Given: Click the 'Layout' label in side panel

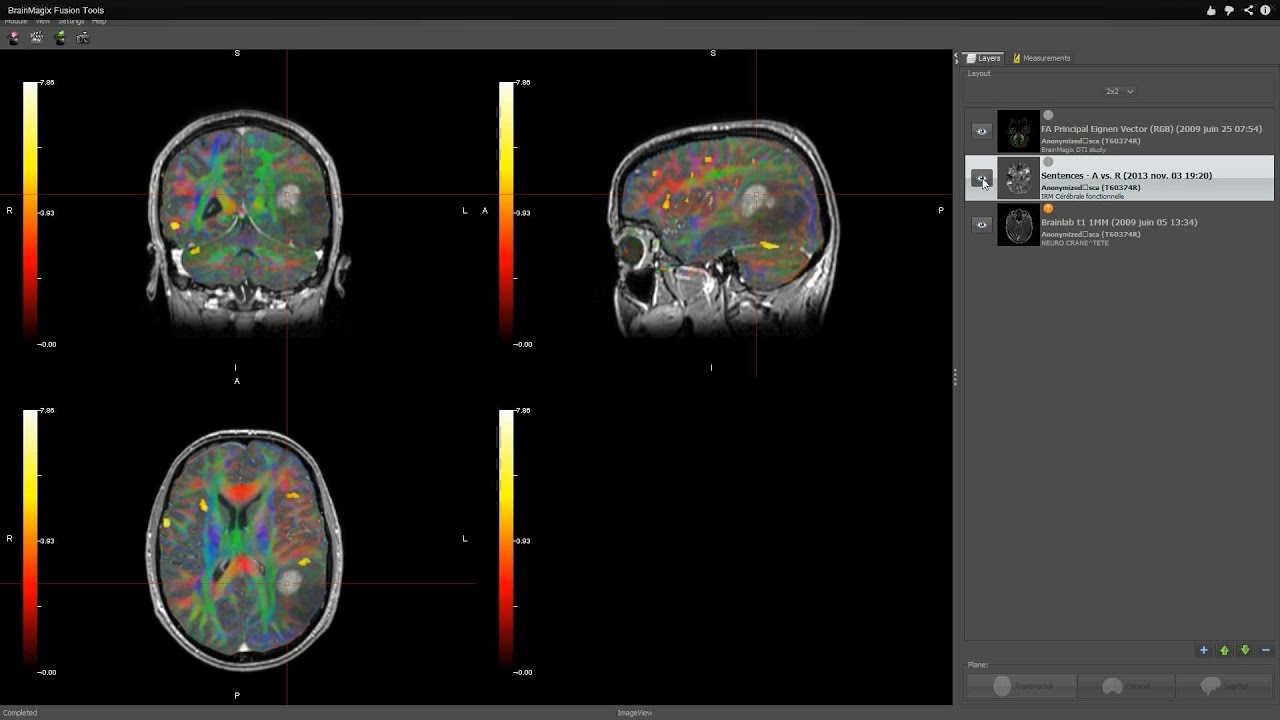Looking at the screenshot, I should (979, 74).
